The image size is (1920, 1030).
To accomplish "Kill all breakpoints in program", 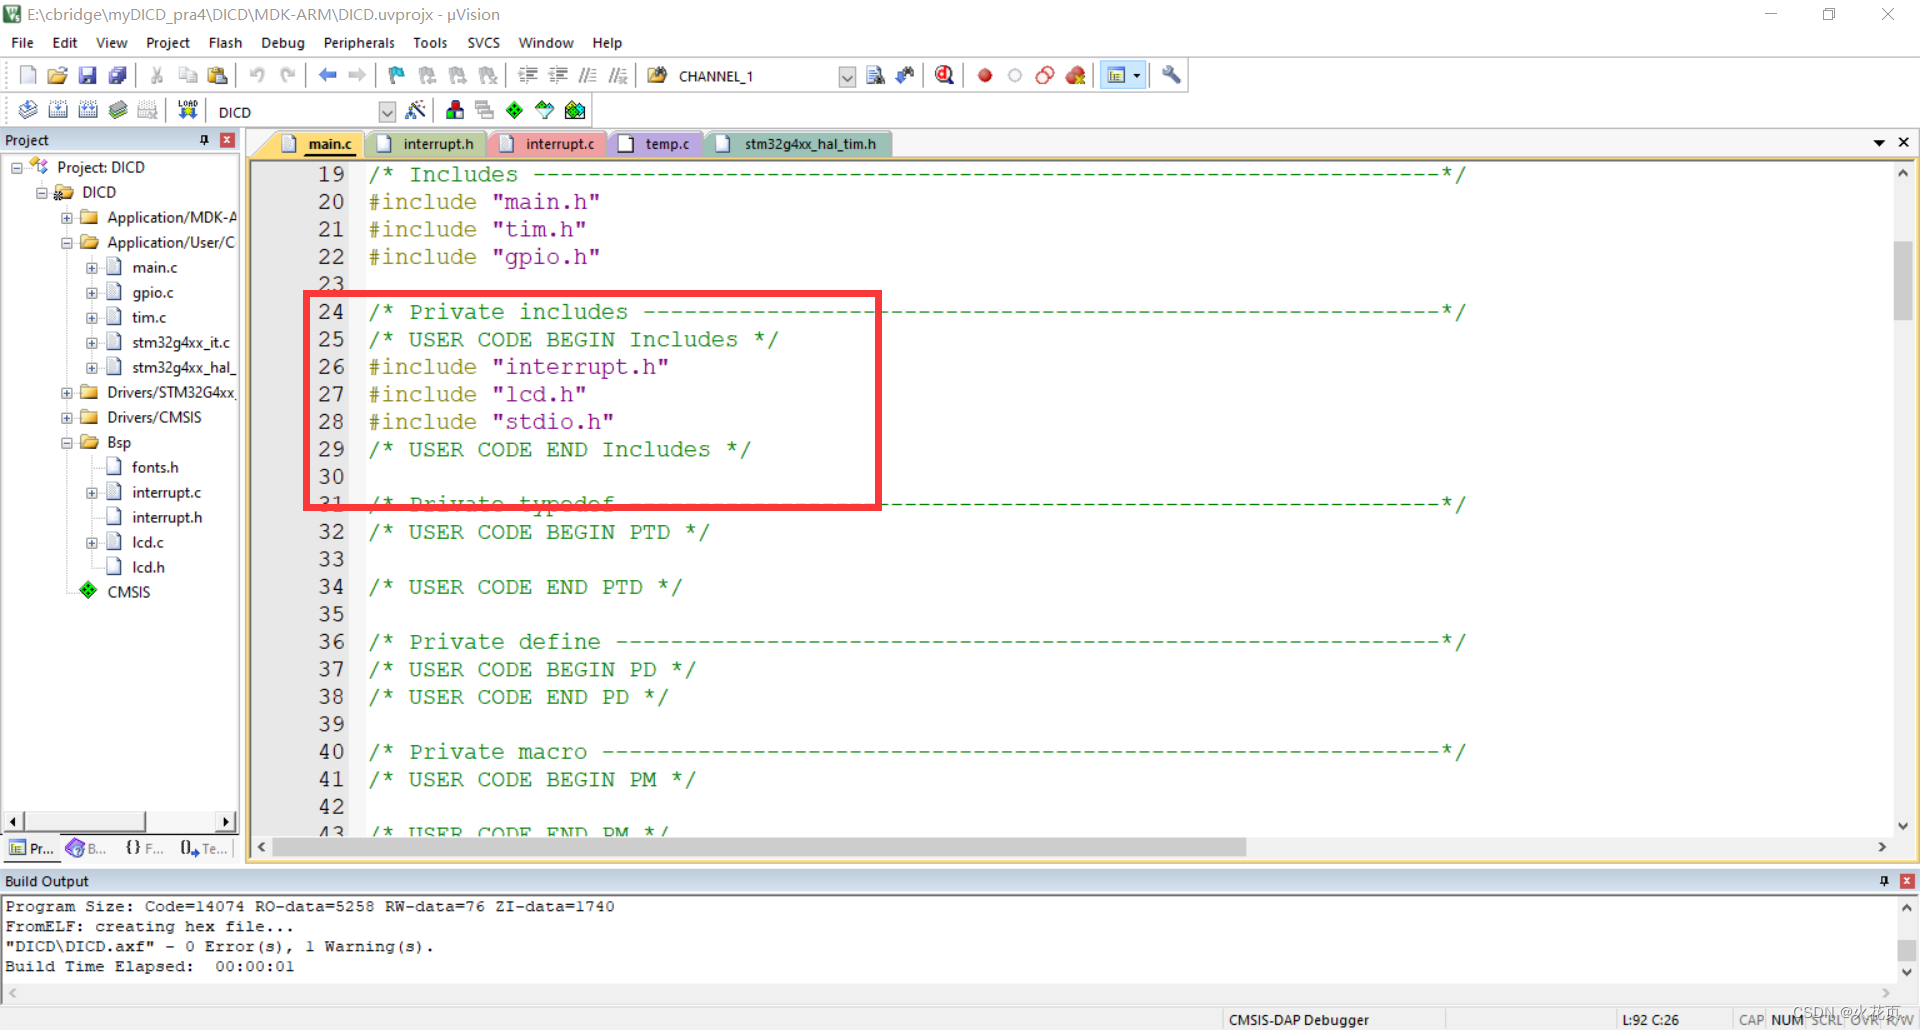I will tap(1075, 75).
